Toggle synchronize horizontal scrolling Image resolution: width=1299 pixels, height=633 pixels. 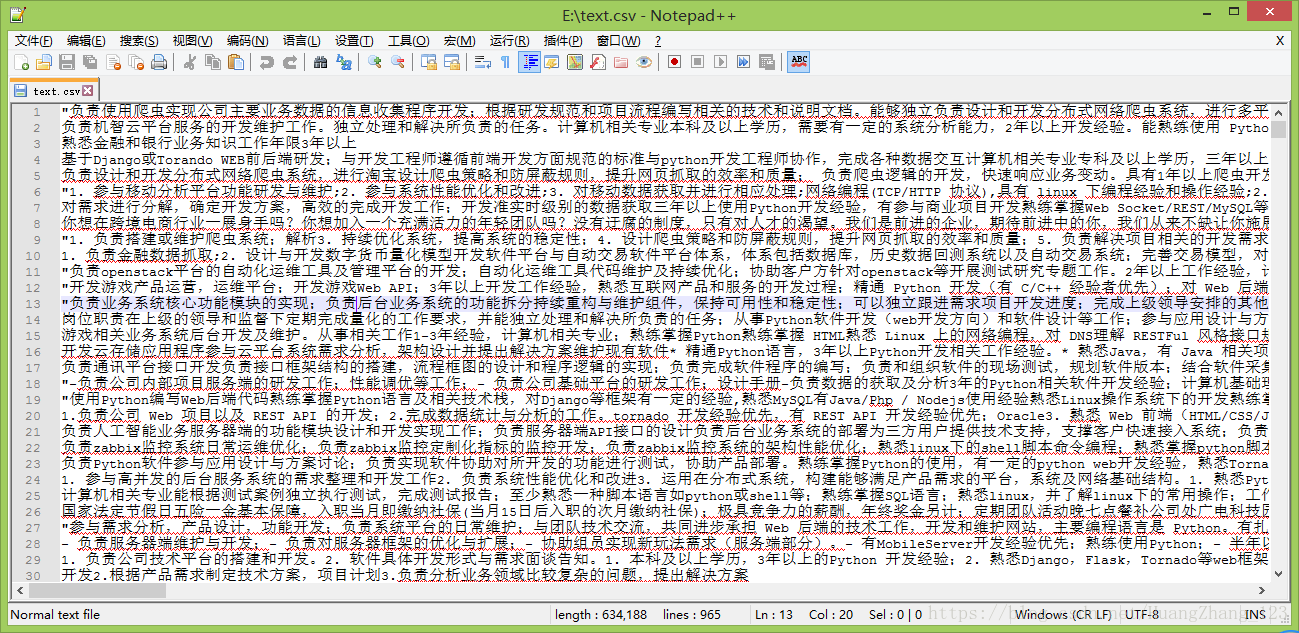click(452, 62)
